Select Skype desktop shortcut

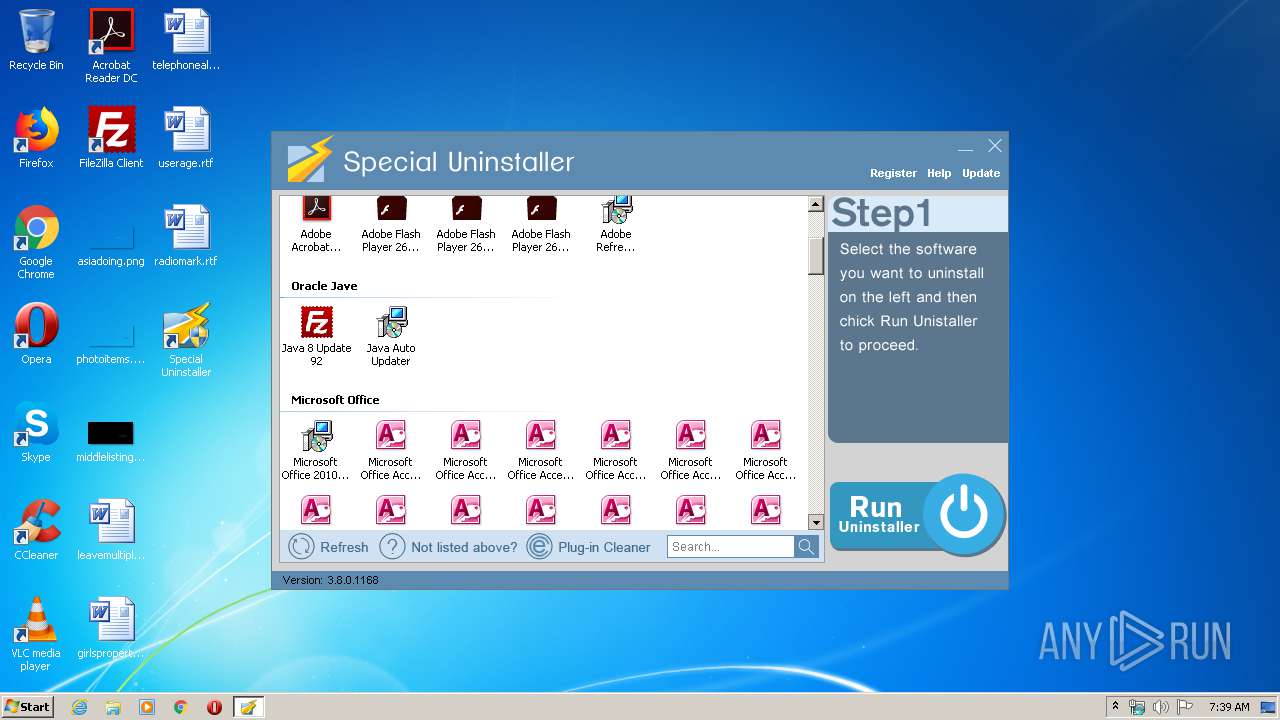(x=36, y=432)
